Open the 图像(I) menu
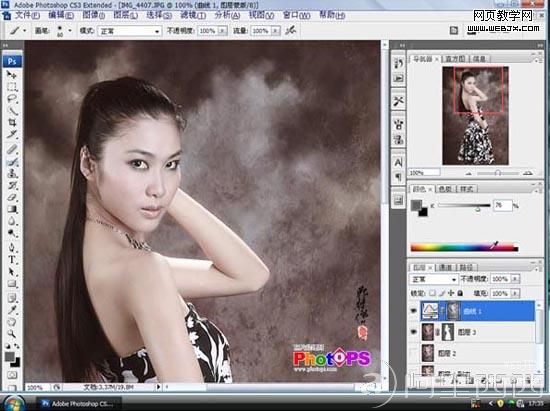The width and height of the screenshot is (550, 411). pos(93,15)
